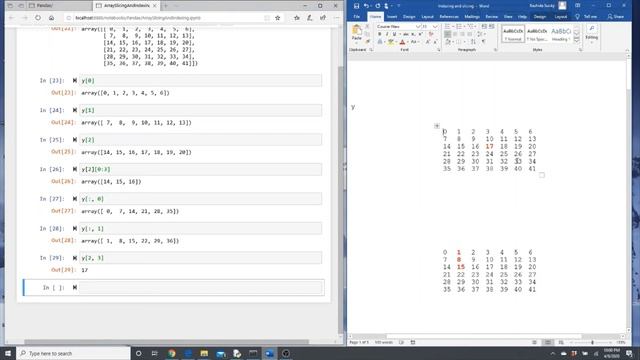Open the Editing dropdown in Word

[x=591, y=33]
